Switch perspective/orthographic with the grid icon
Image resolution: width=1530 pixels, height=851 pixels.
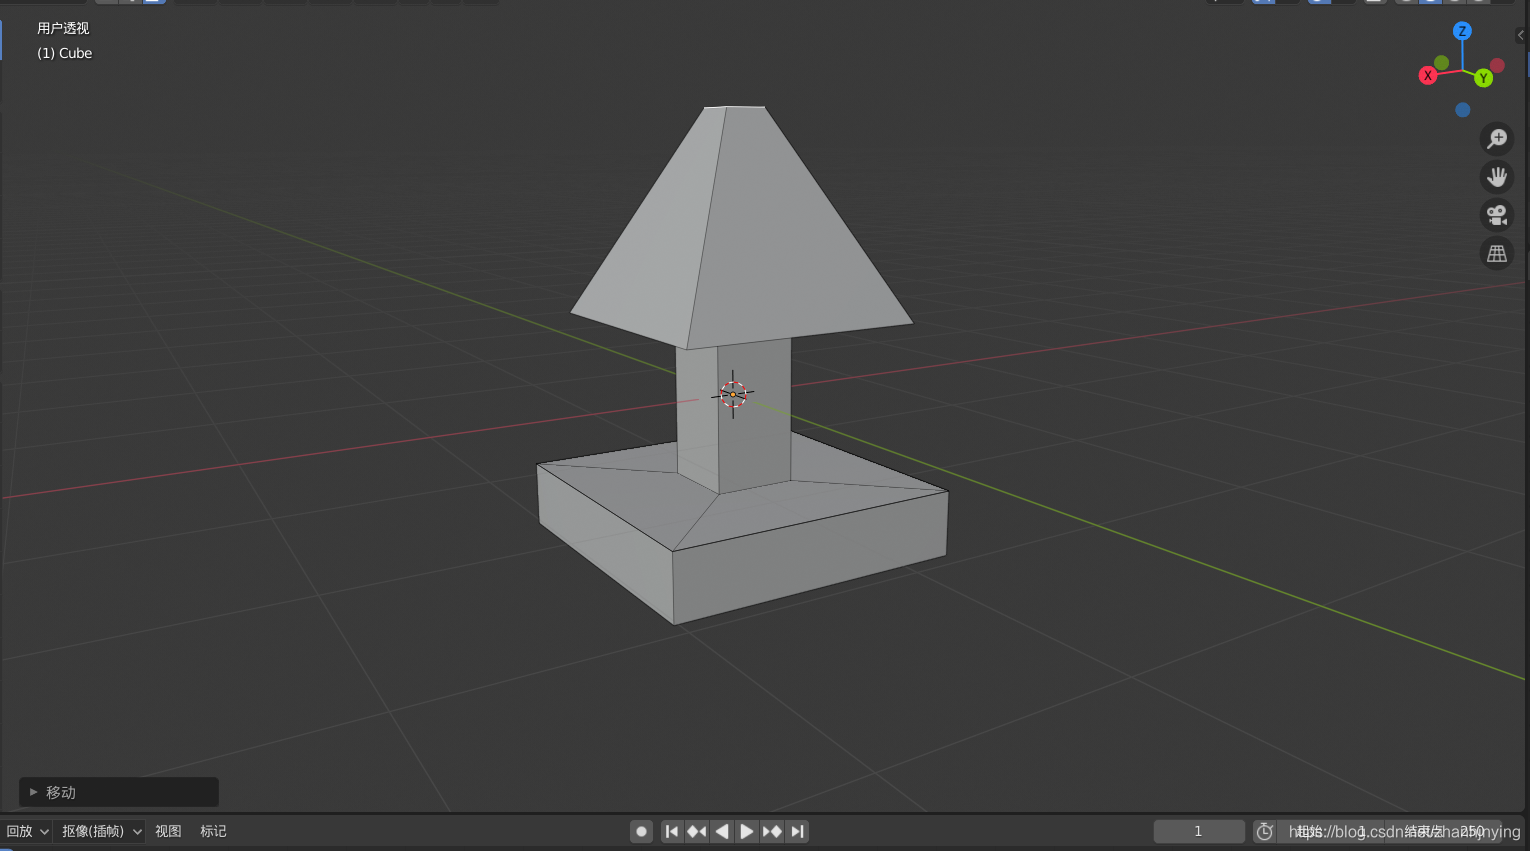(x=1497, y=254)
